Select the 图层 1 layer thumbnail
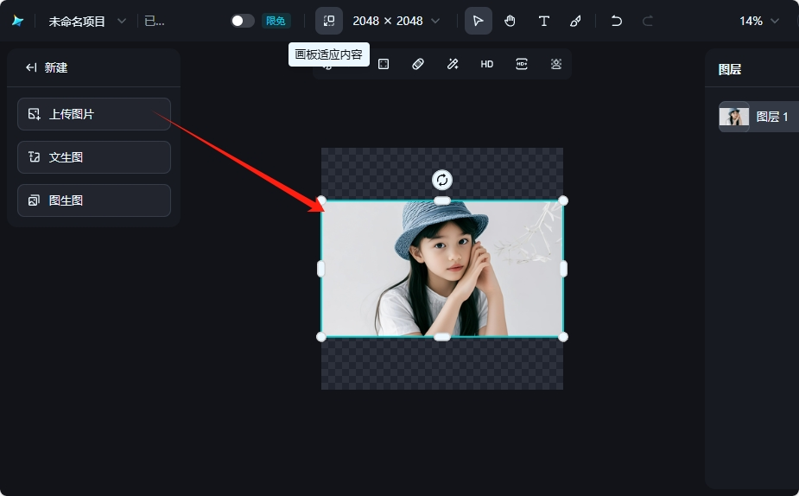 coord(734,117)
